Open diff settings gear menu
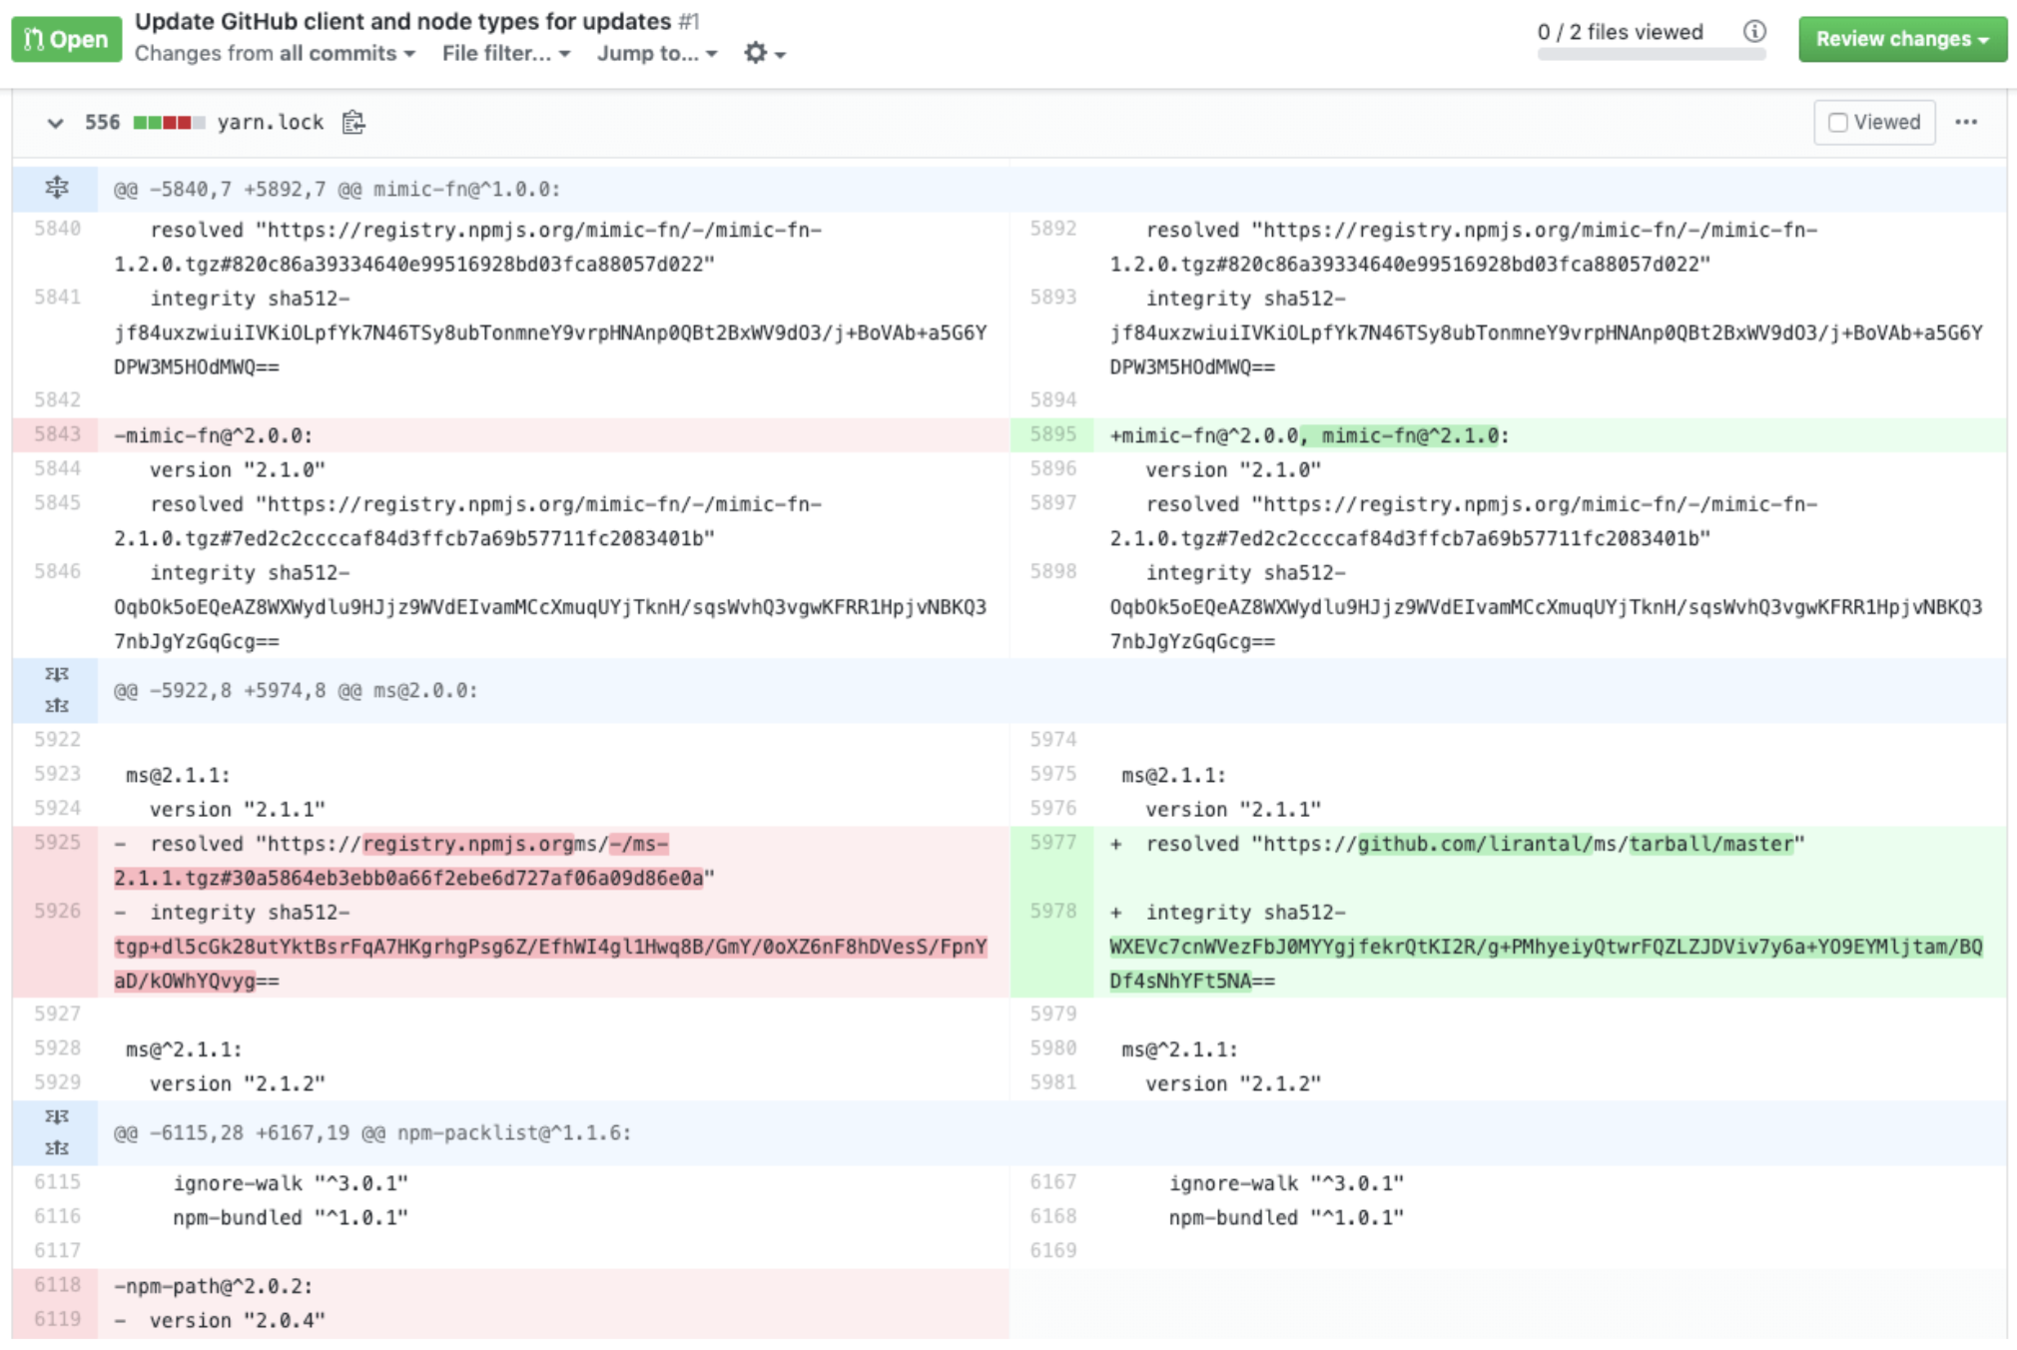This screenshot has width=2017, height=1350. point(764,54)
